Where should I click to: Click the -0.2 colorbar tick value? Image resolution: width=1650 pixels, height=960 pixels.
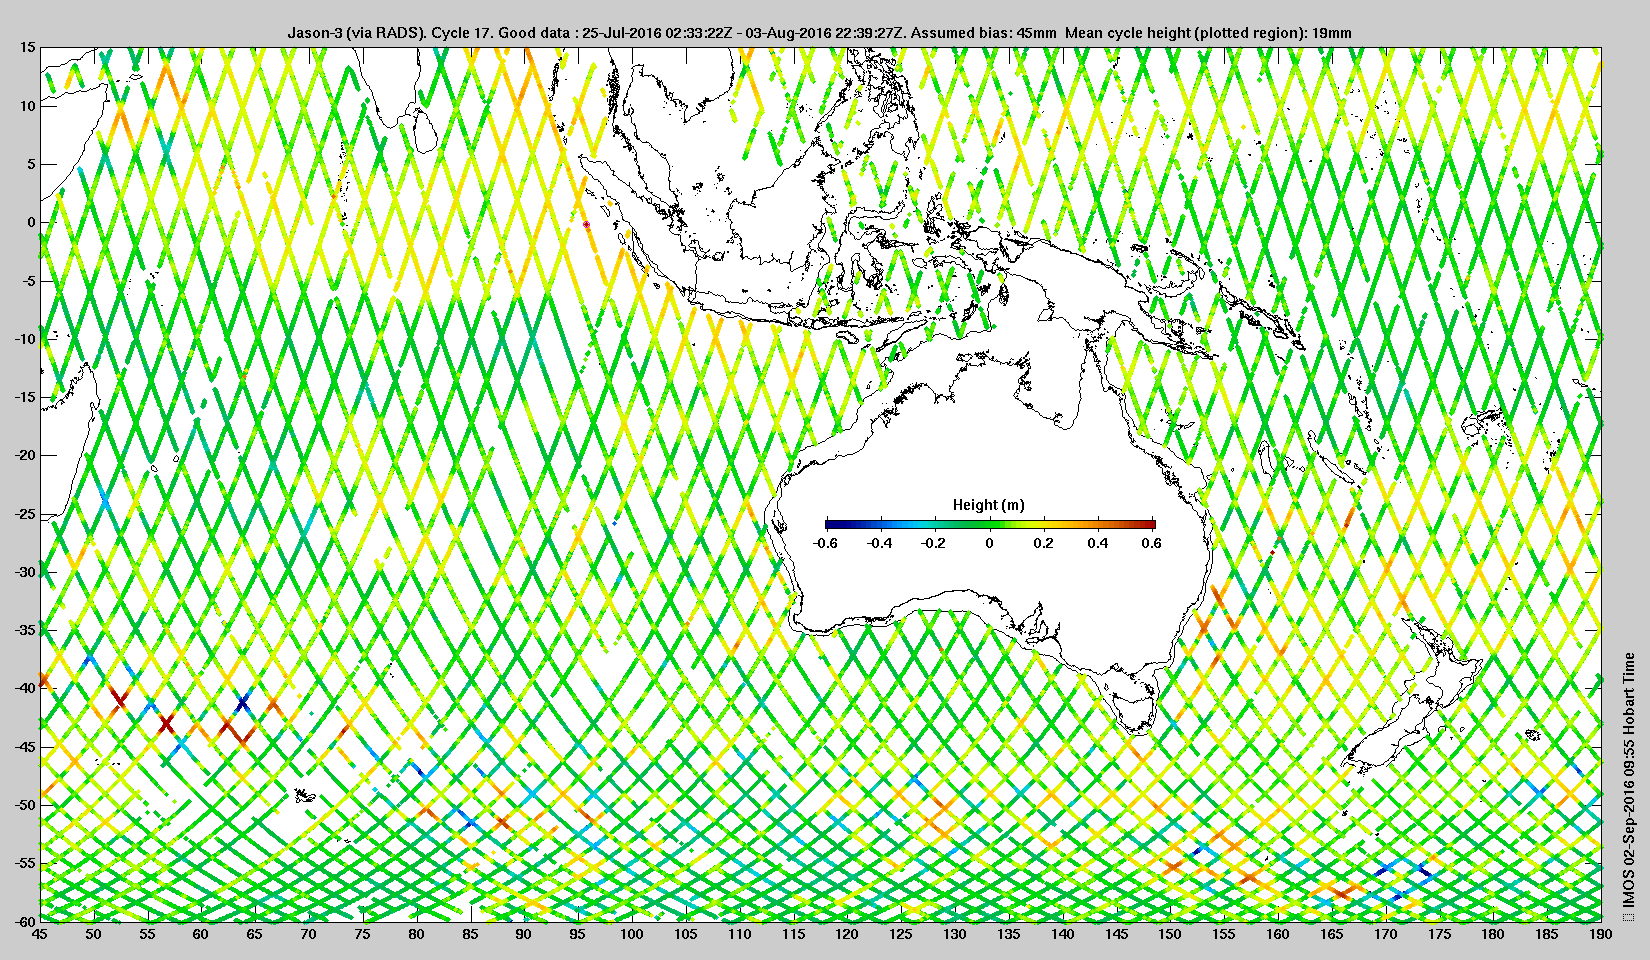[x=934, y=543]
